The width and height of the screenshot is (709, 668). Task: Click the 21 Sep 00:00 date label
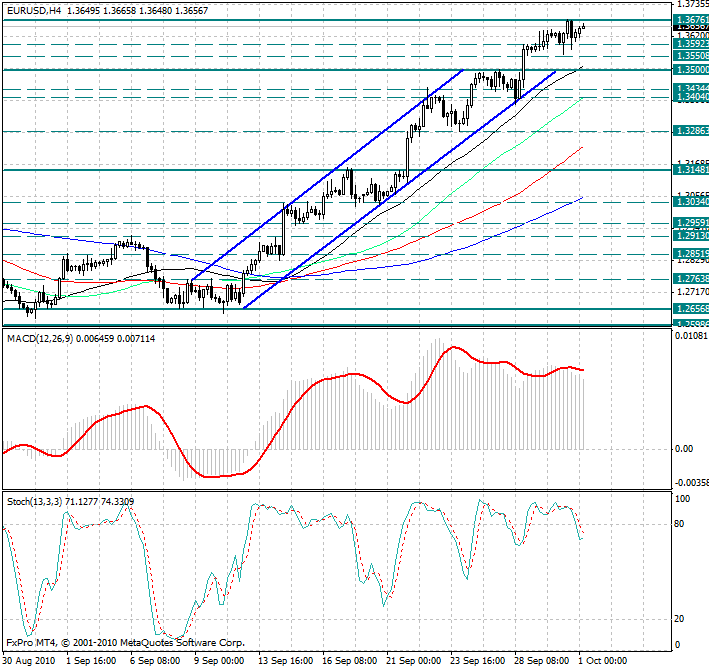(414, 661)
